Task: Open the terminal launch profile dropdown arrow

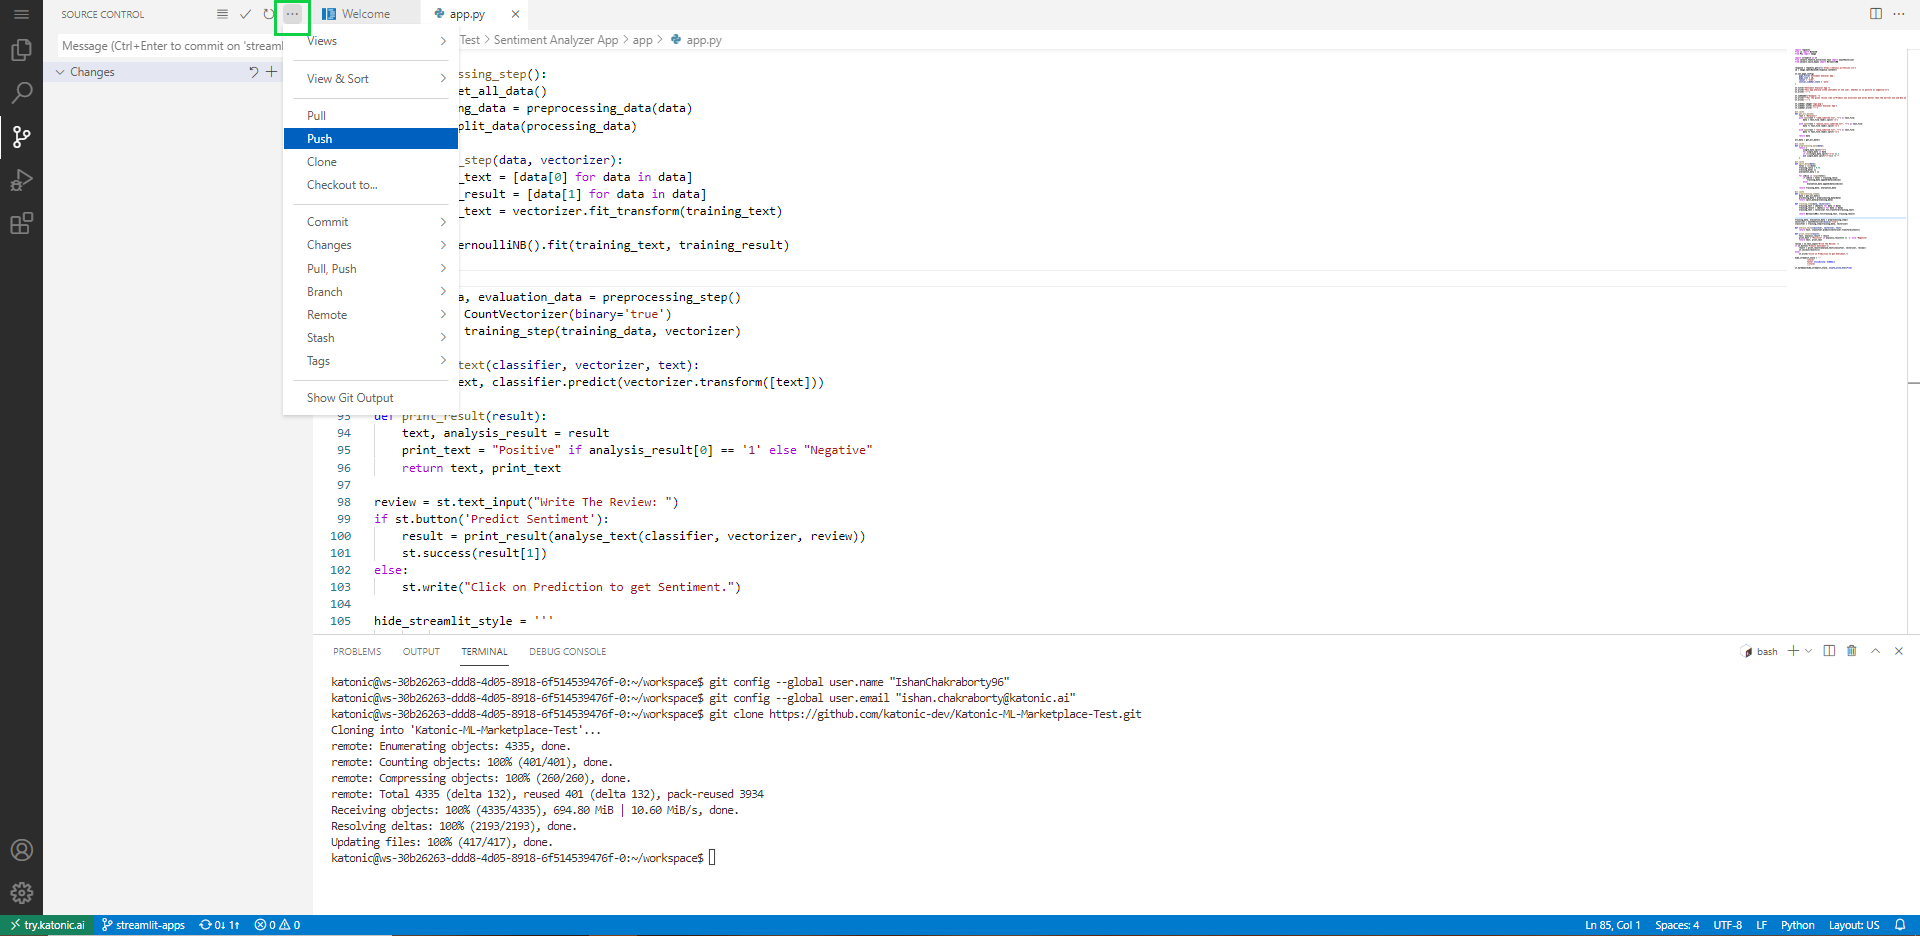Action: tap(1808, 651)
